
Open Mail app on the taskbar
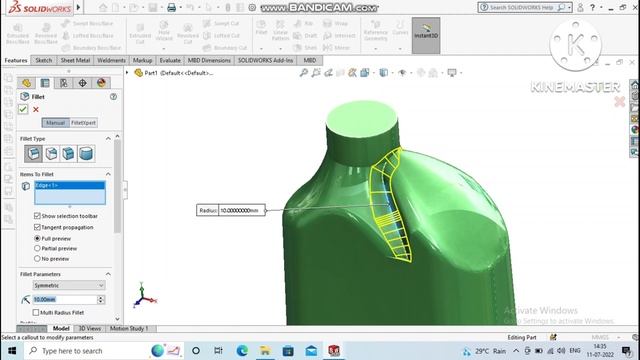coord(311,351)
